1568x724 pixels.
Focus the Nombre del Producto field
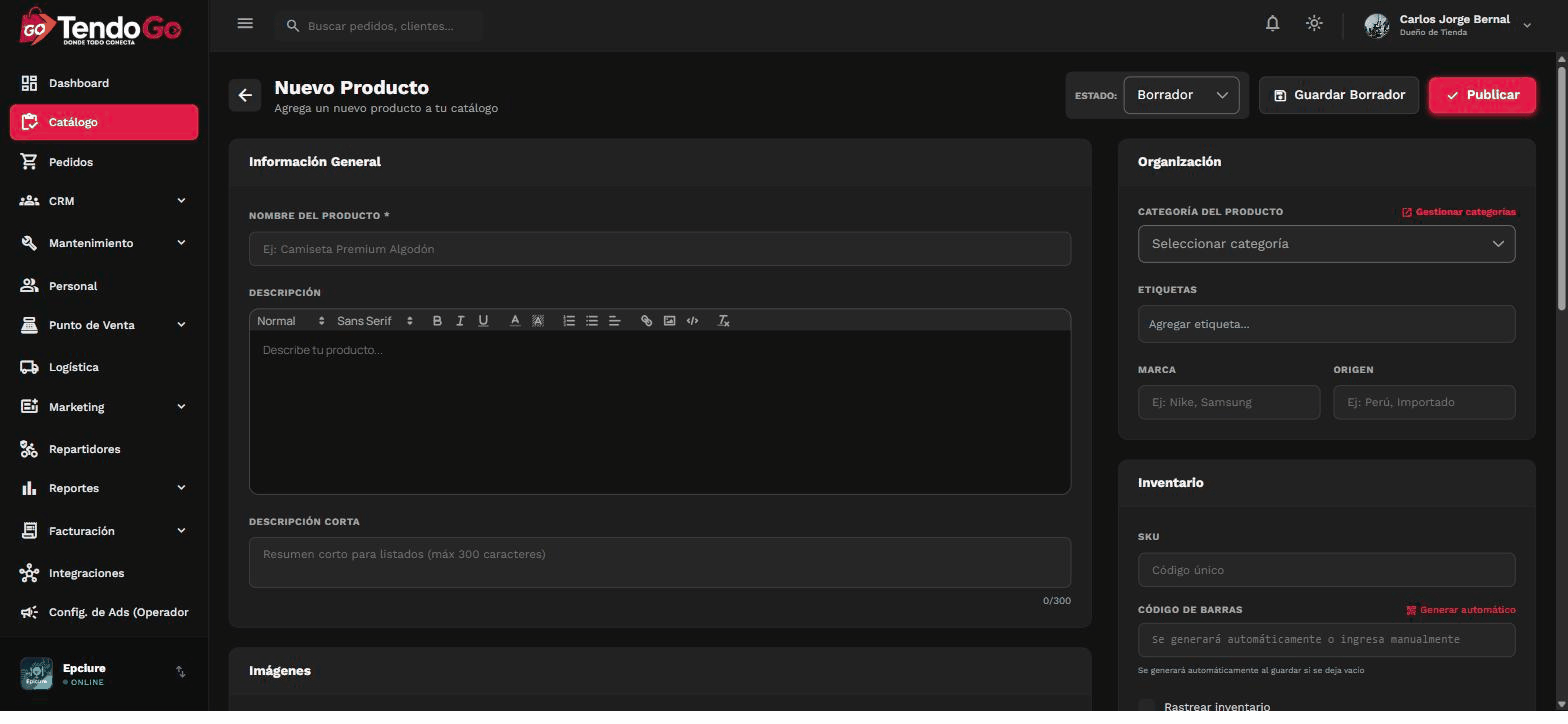tap(660, 249)
